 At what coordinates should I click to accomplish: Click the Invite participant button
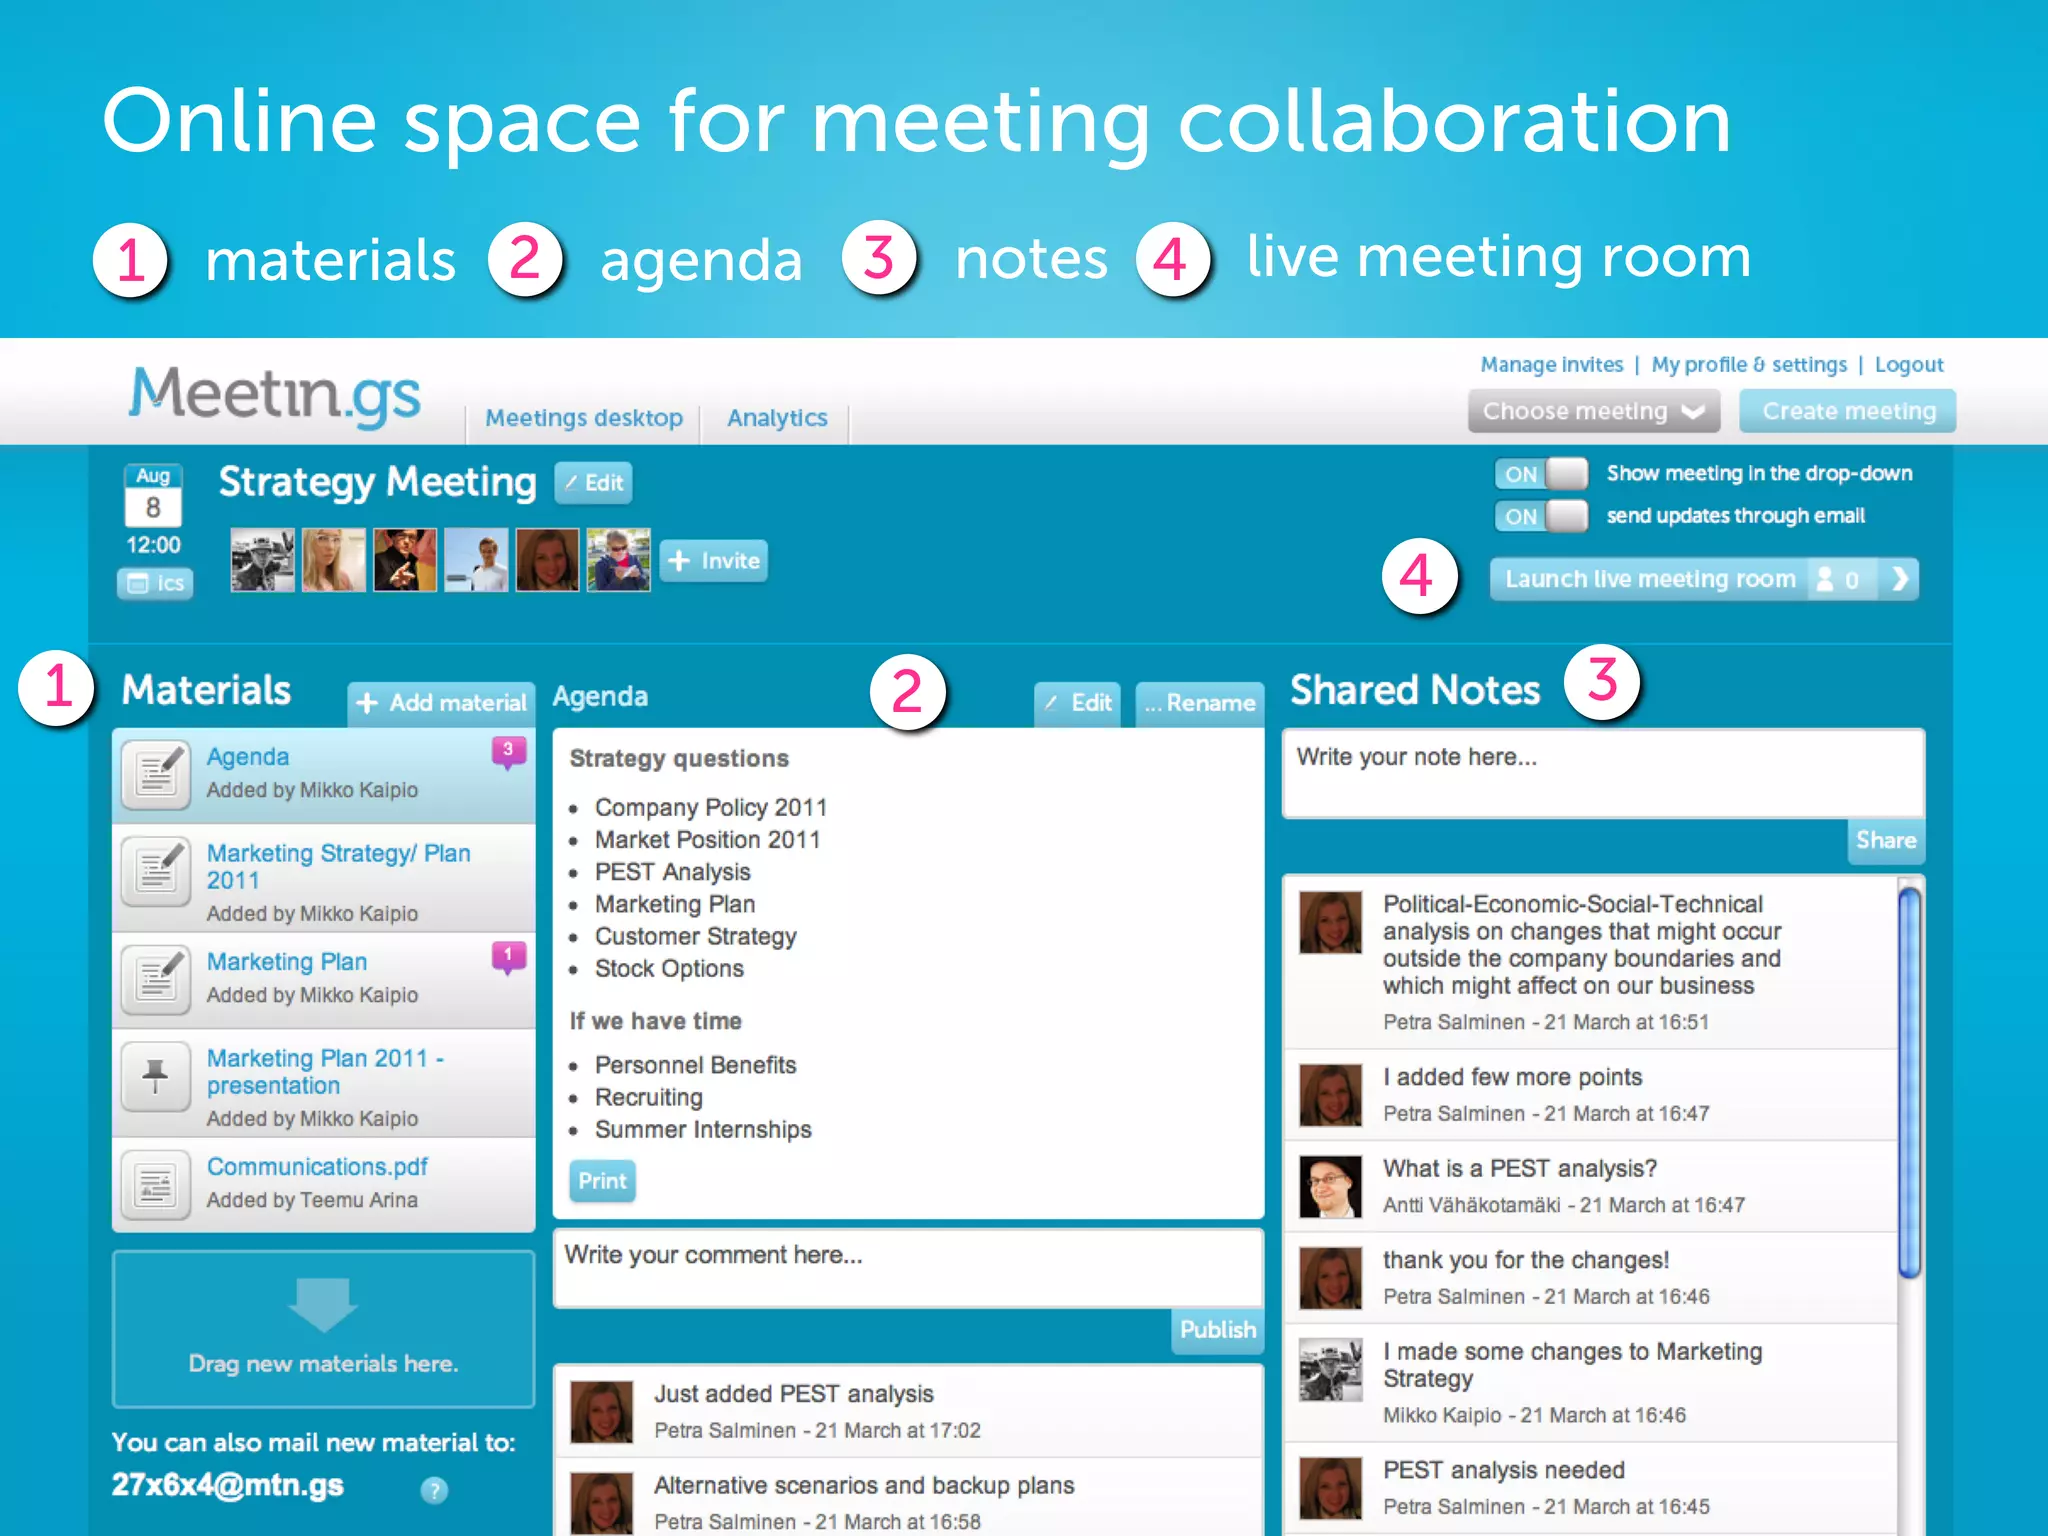tap(714, 561)
